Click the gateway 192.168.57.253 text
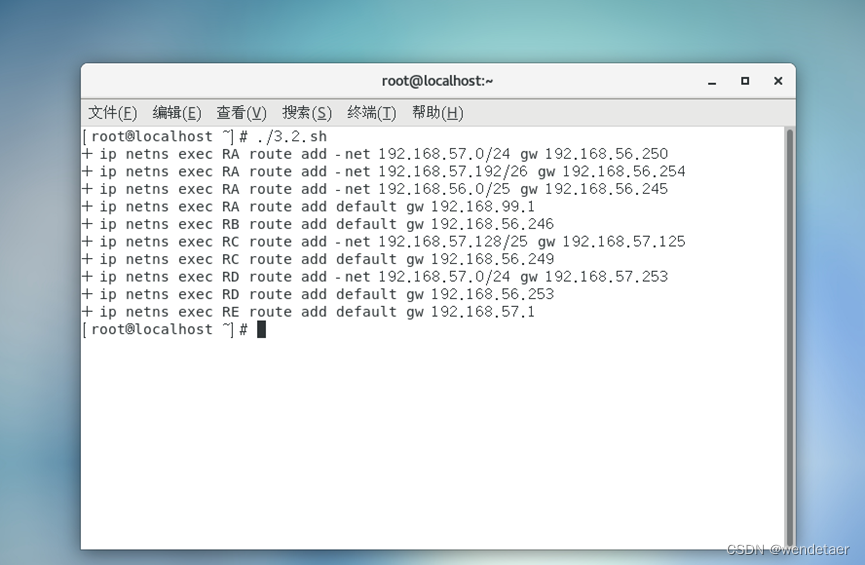This screenshot has width=865, height=565. click(606, 277)
